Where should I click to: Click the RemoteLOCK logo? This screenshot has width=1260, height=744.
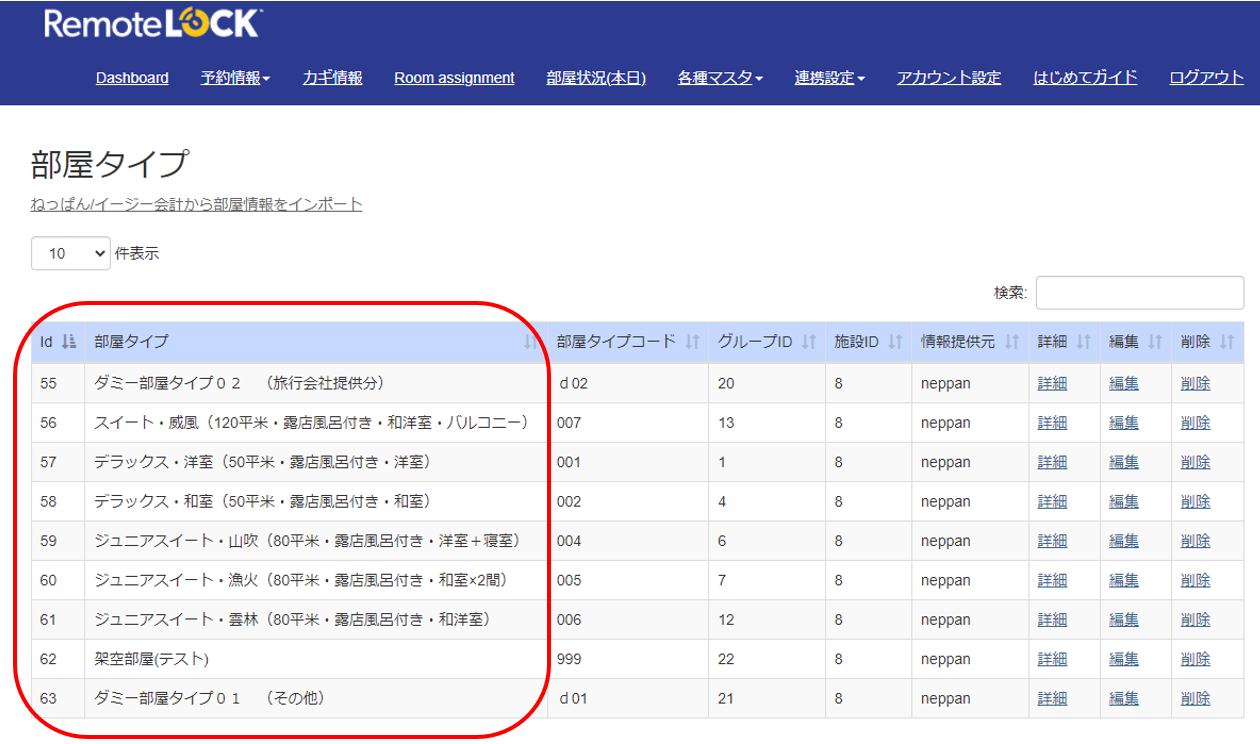click(153, 24)
